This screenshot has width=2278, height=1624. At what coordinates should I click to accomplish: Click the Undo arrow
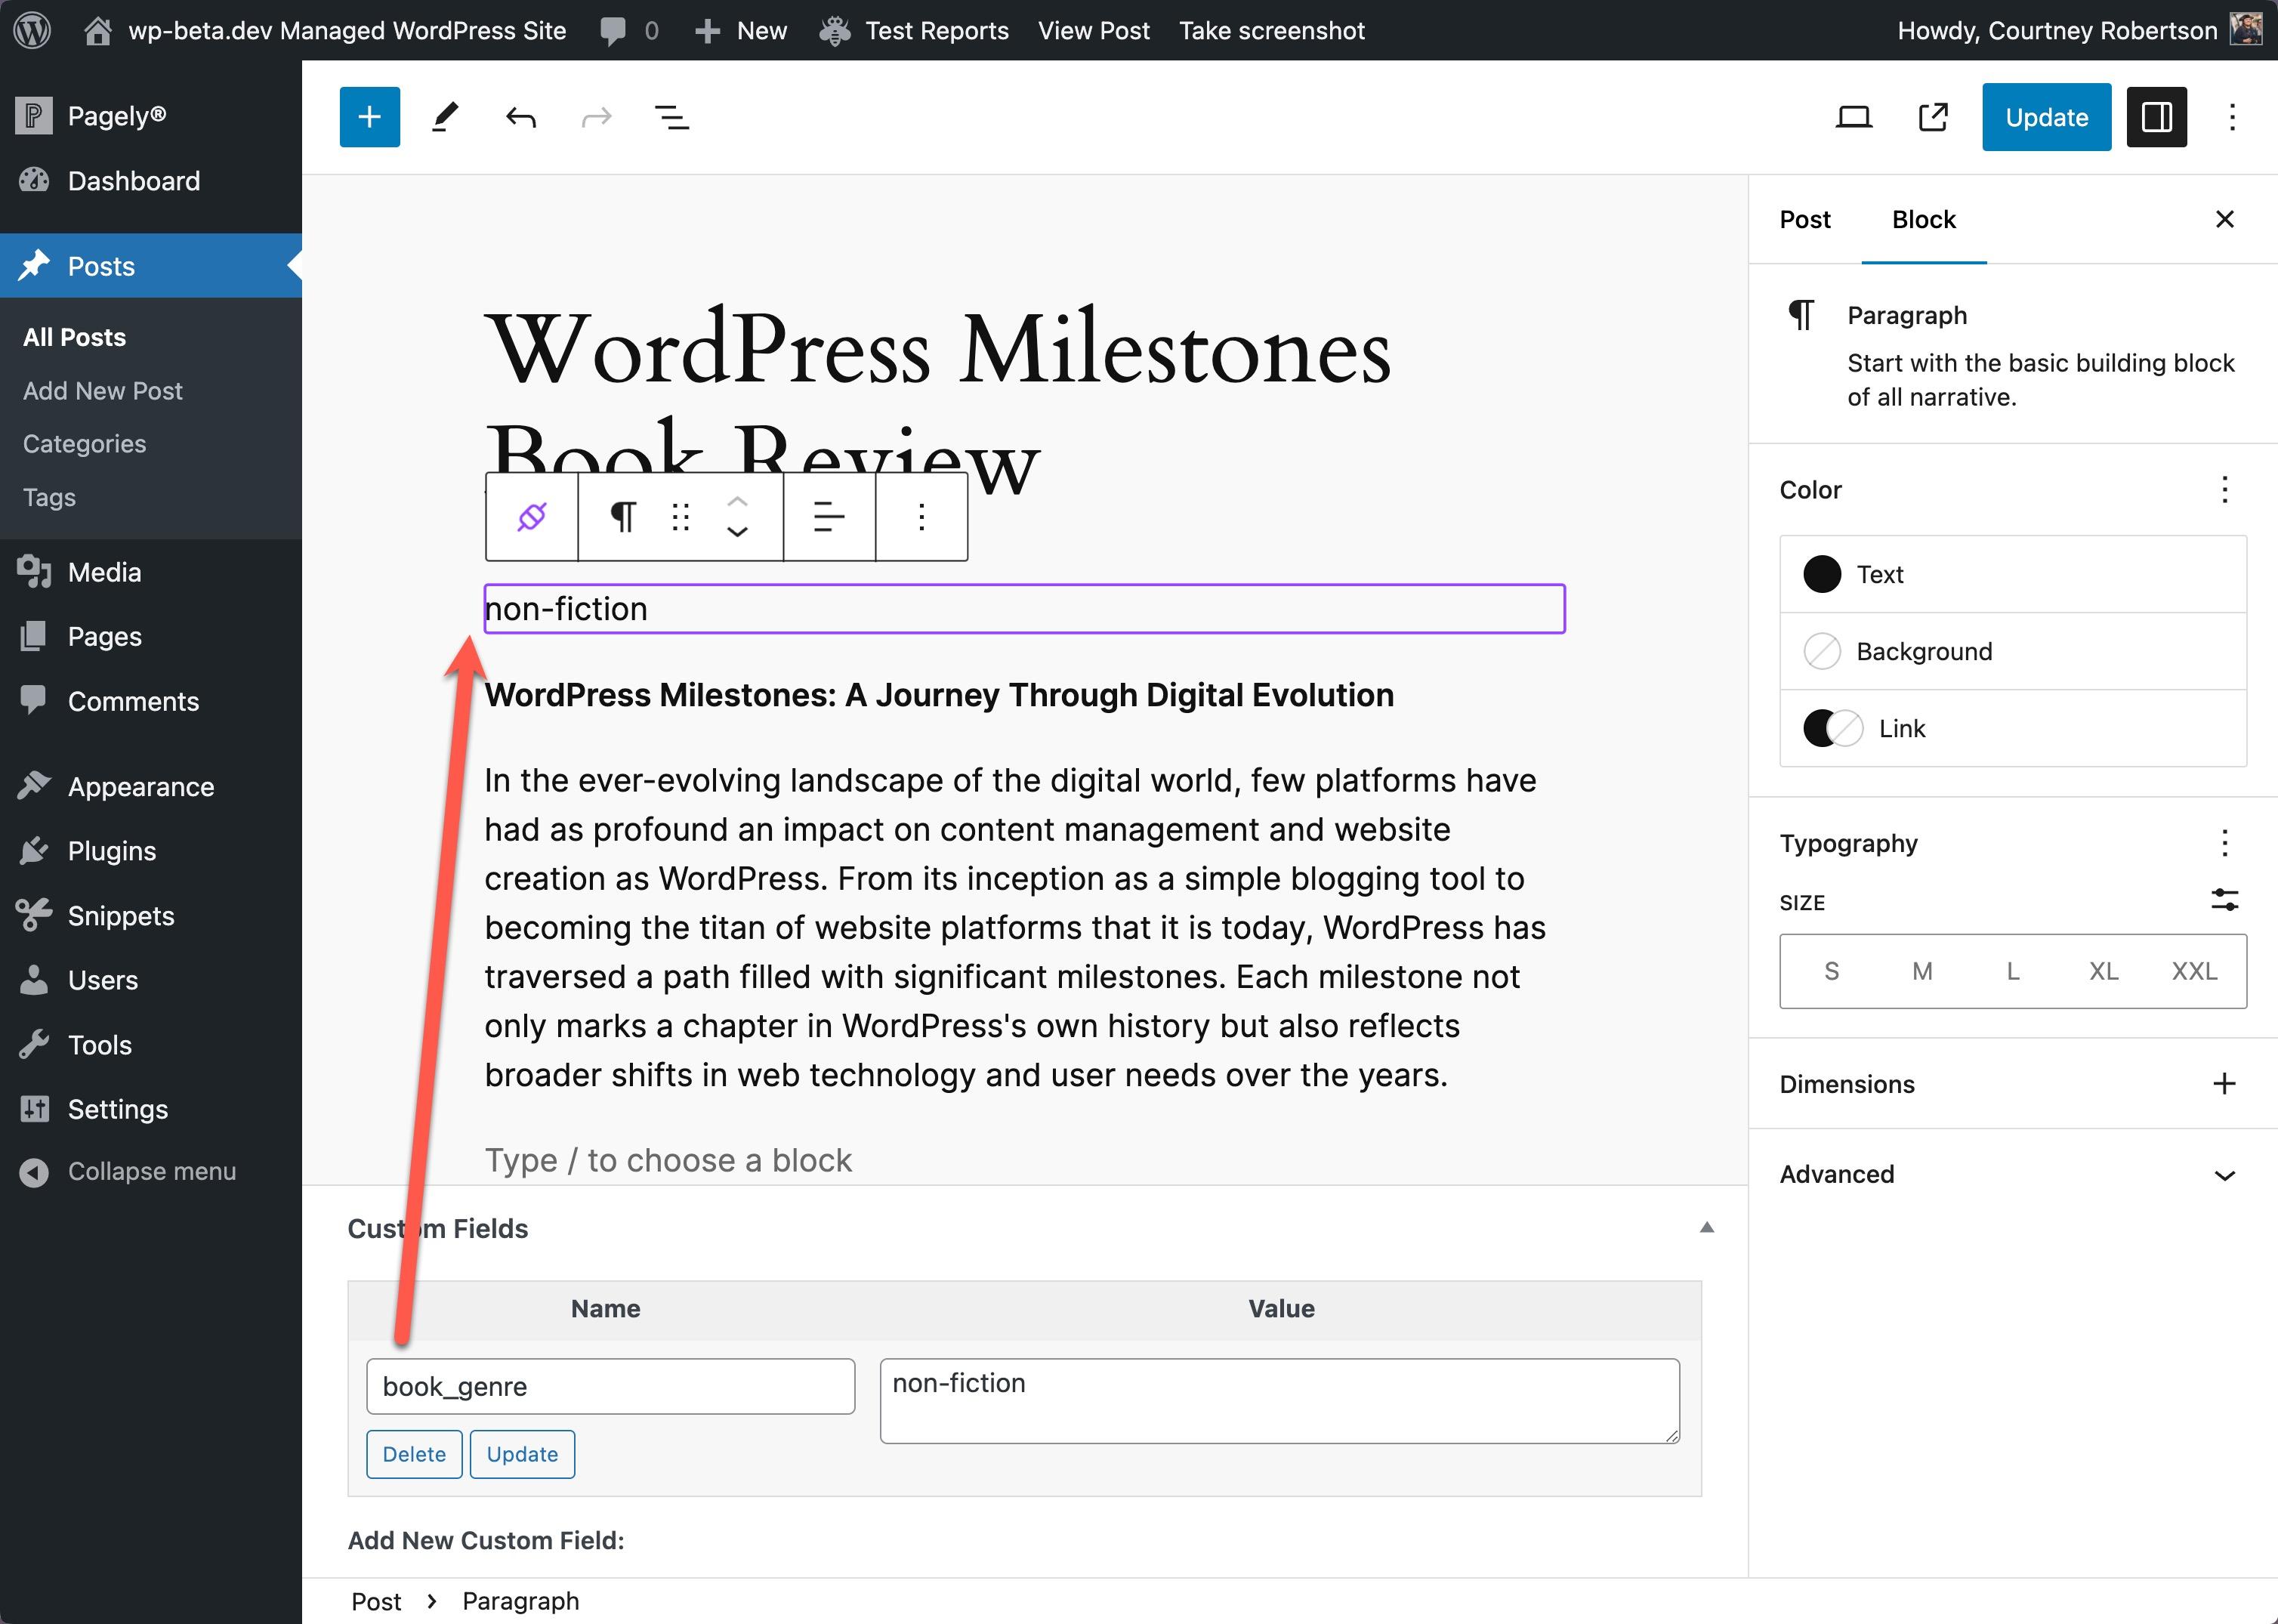click(520, 117)
